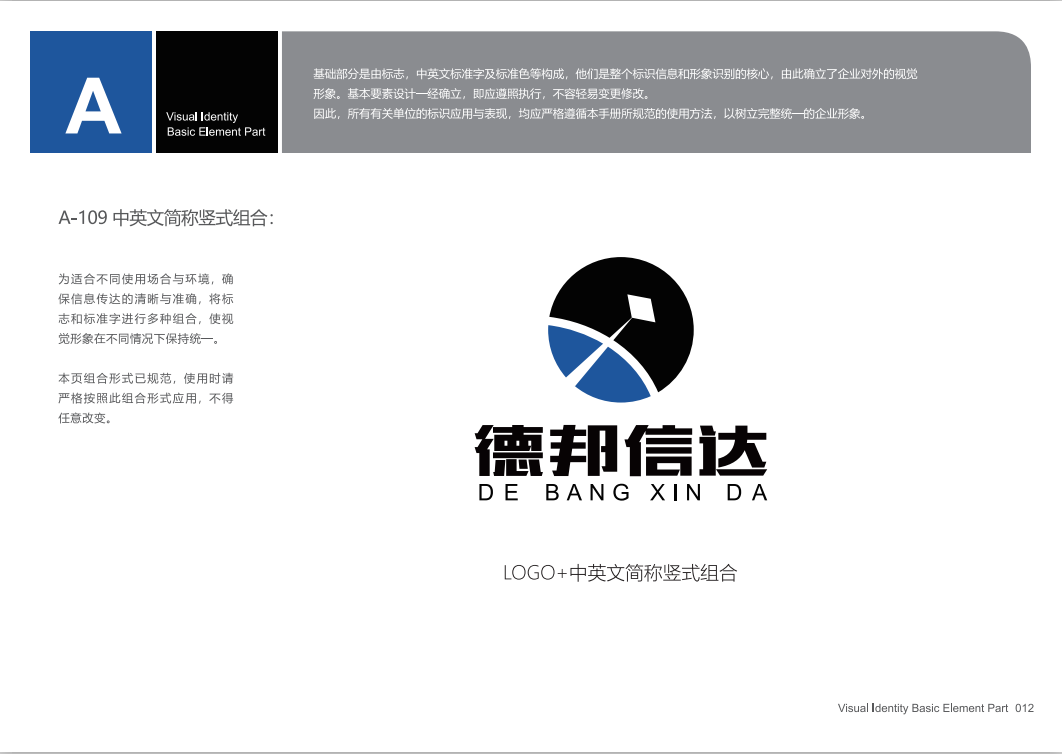Click the gray header banner description text

click(x=615, y=94)
